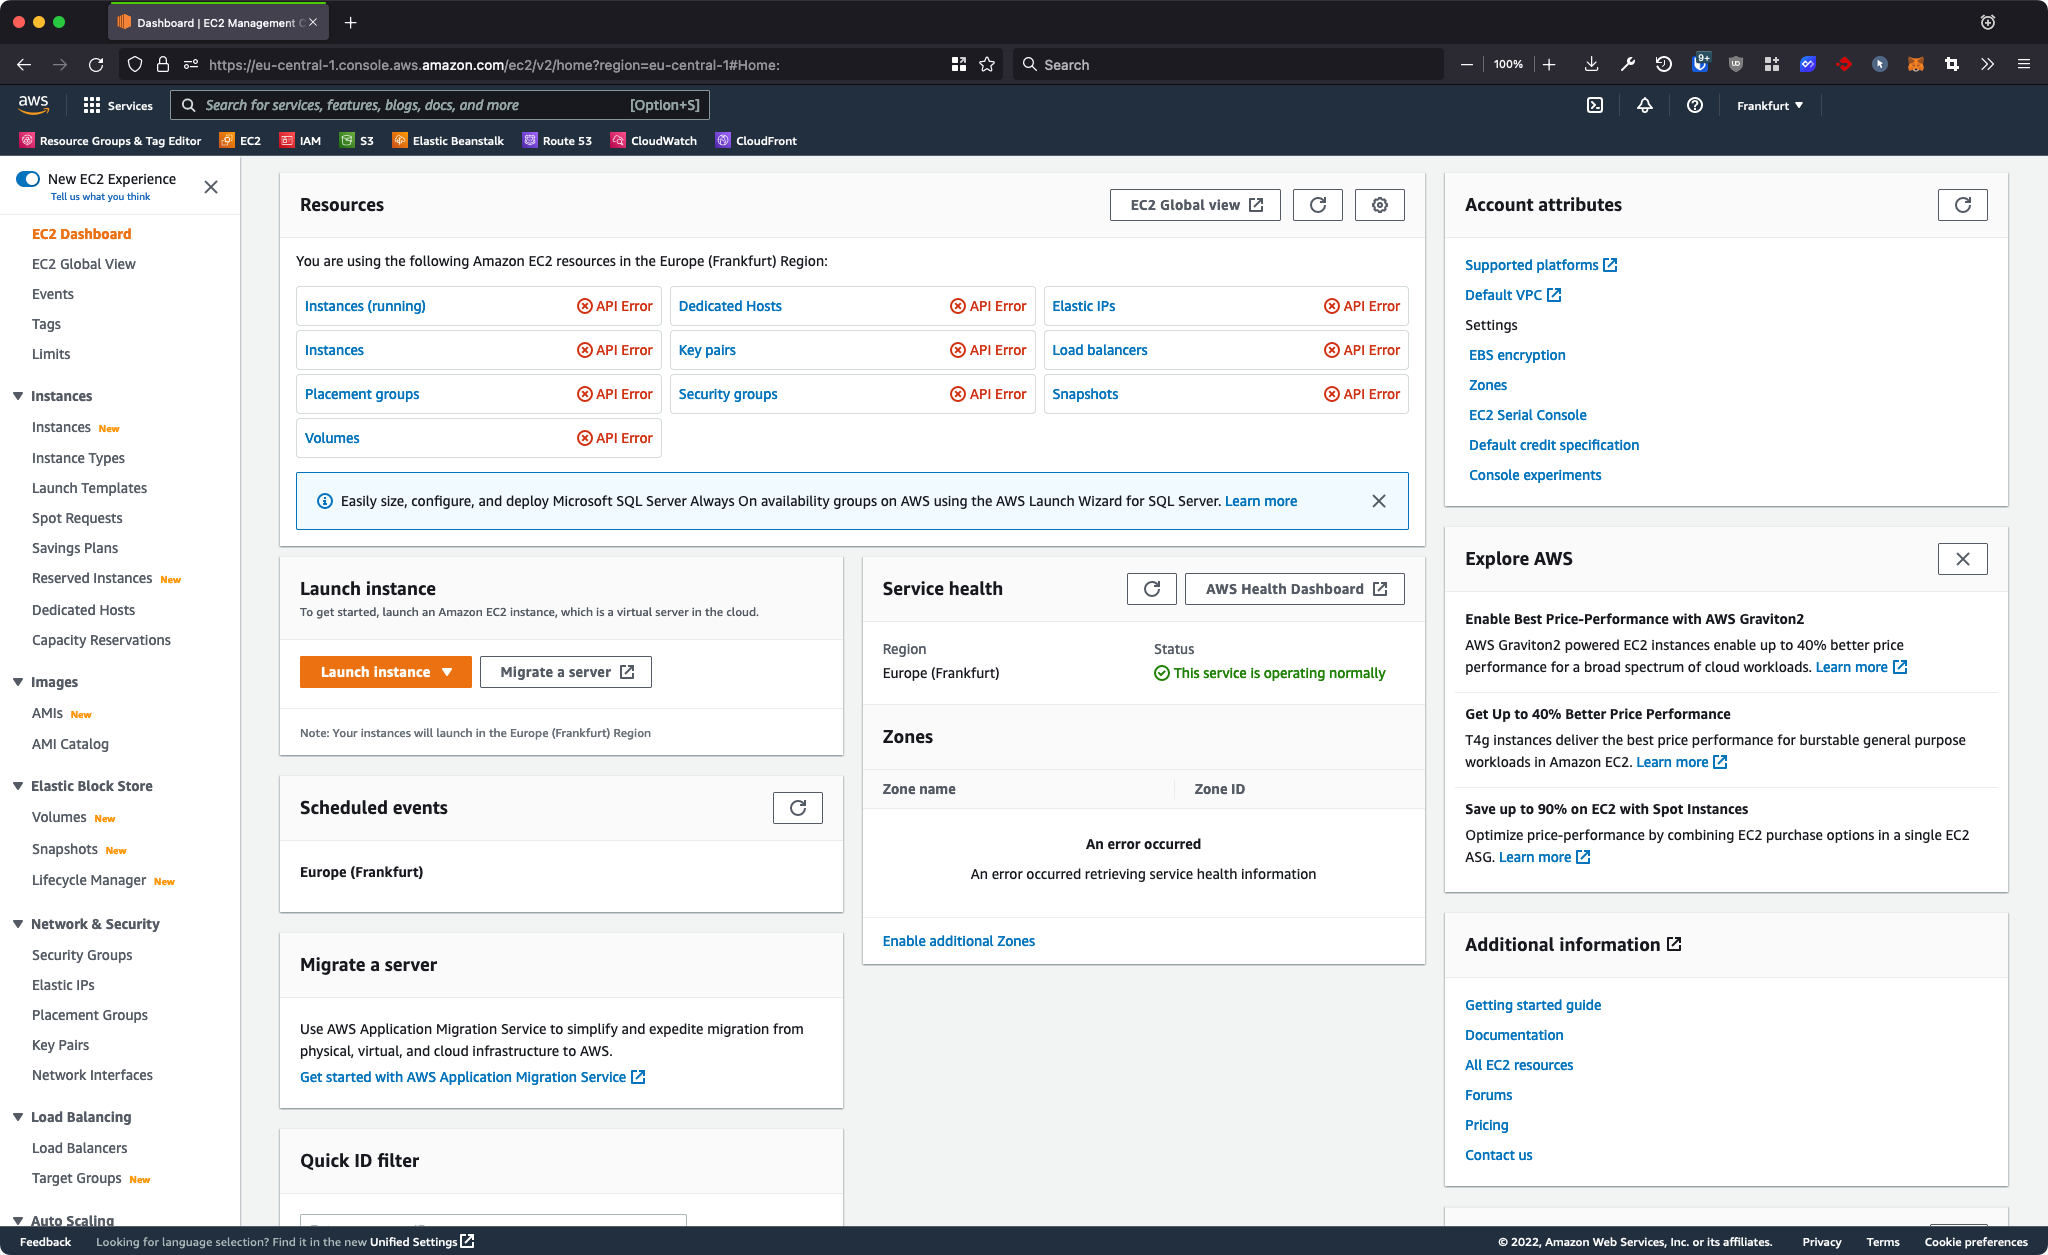Viewport: 2048px width, 1255px height.
Task: Open EC2 favorite shortcut in bookmarks bar
Action: 240,141
